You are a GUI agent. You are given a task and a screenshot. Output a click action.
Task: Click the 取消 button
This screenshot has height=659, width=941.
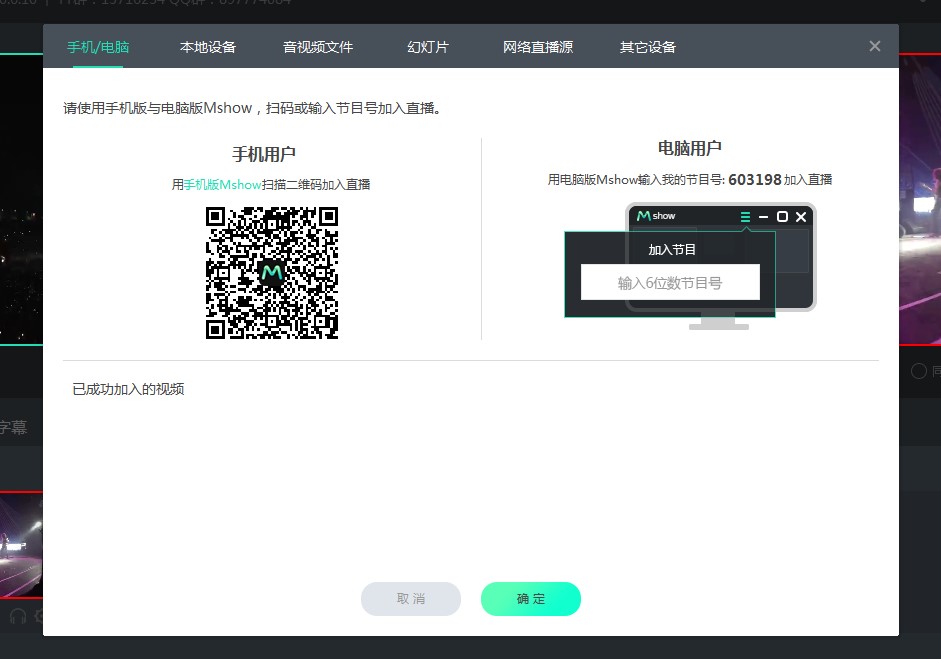(410, 598)
